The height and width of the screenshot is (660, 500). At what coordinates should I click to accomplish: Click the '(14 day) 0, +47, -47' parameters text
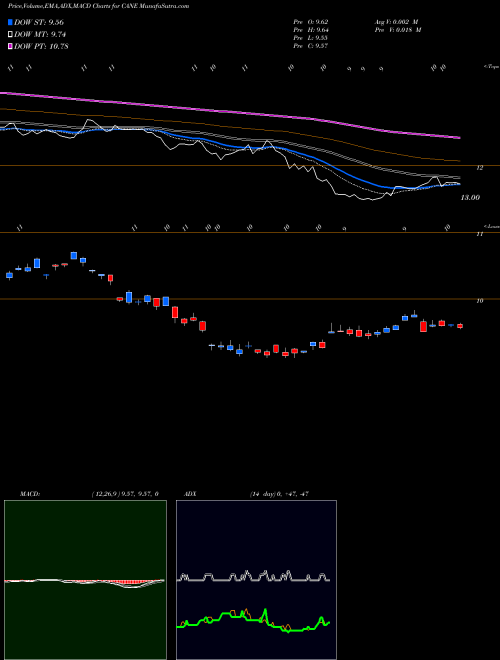tap(278, 494)
